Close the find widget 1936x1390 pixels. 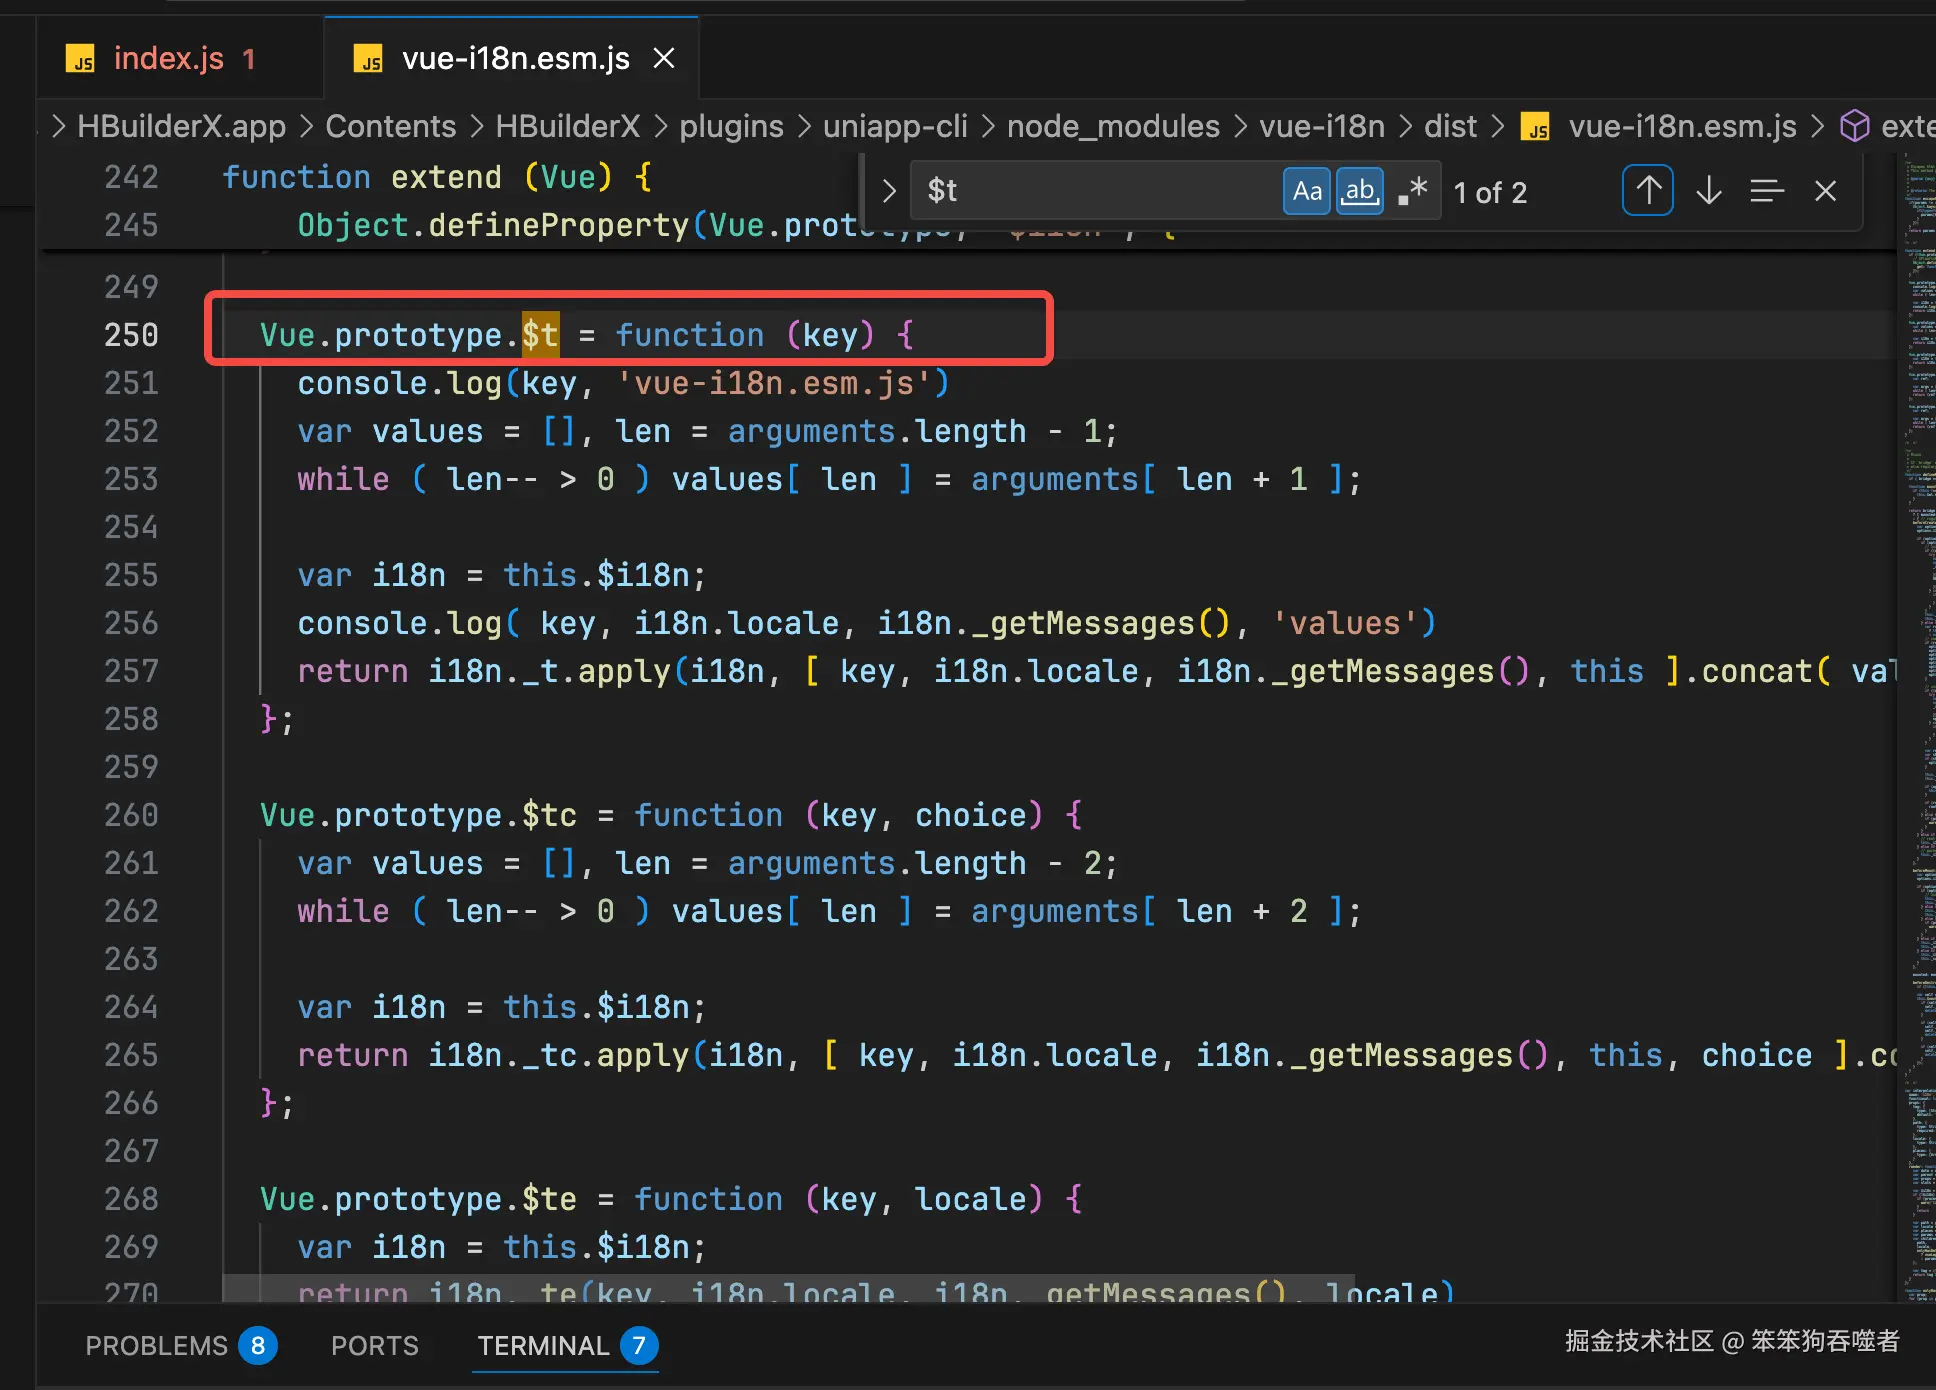(1825, 191)
